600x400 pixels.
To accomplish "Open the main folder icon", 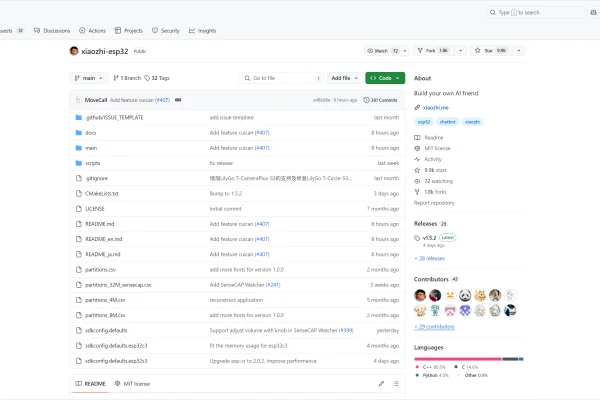I will click(79, 148).
